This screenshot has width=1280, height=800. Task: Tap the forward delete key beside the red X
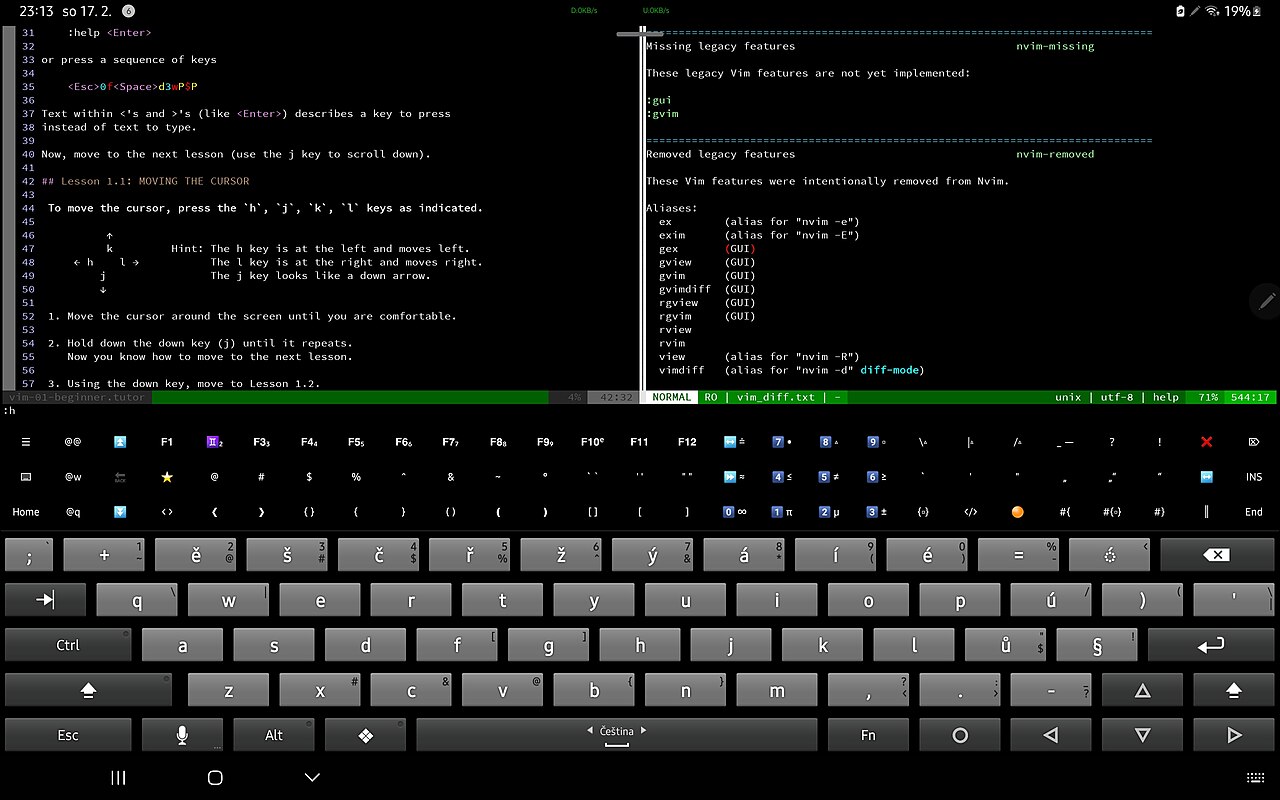(x=1254, y=442)
